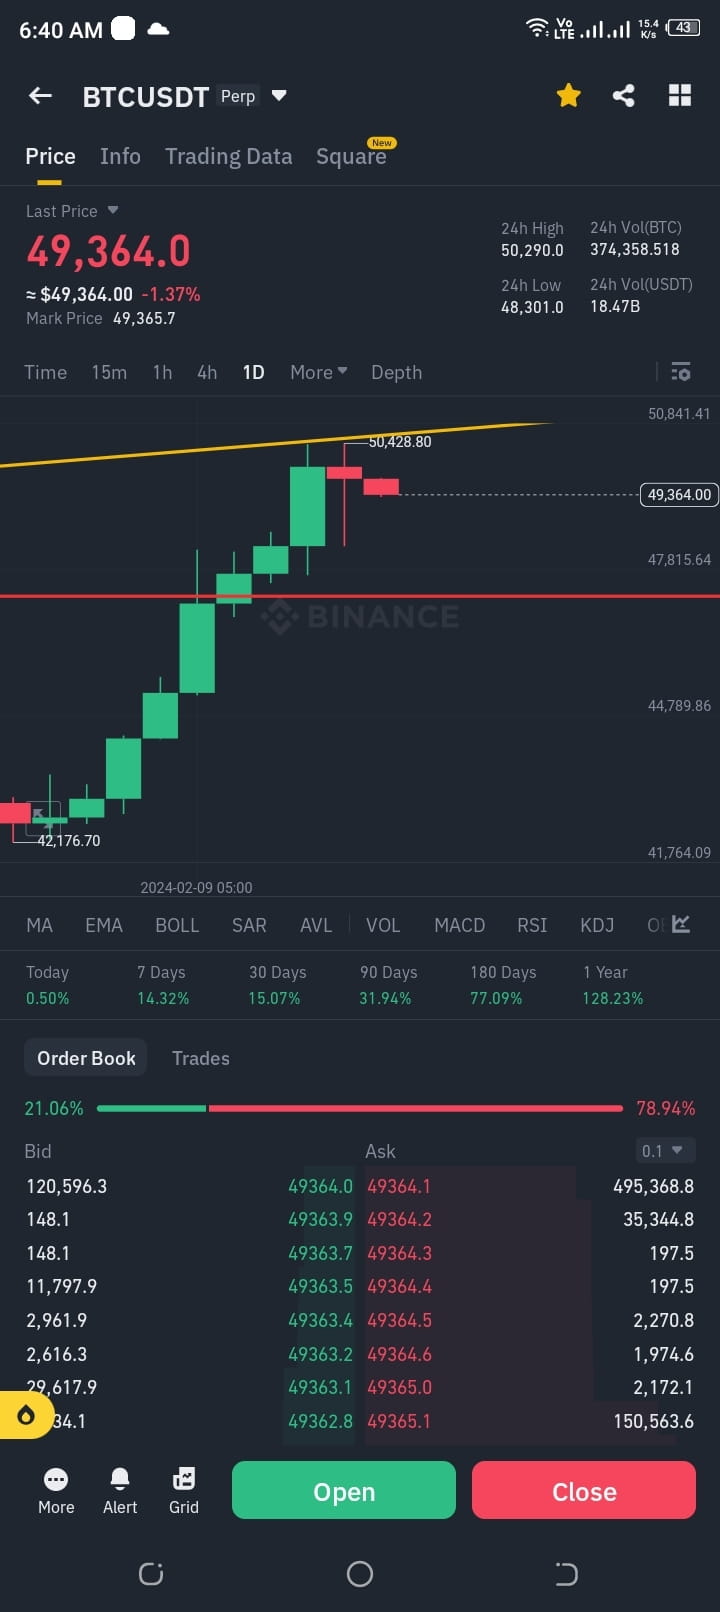Select the MACD indicator

(459, 924)
